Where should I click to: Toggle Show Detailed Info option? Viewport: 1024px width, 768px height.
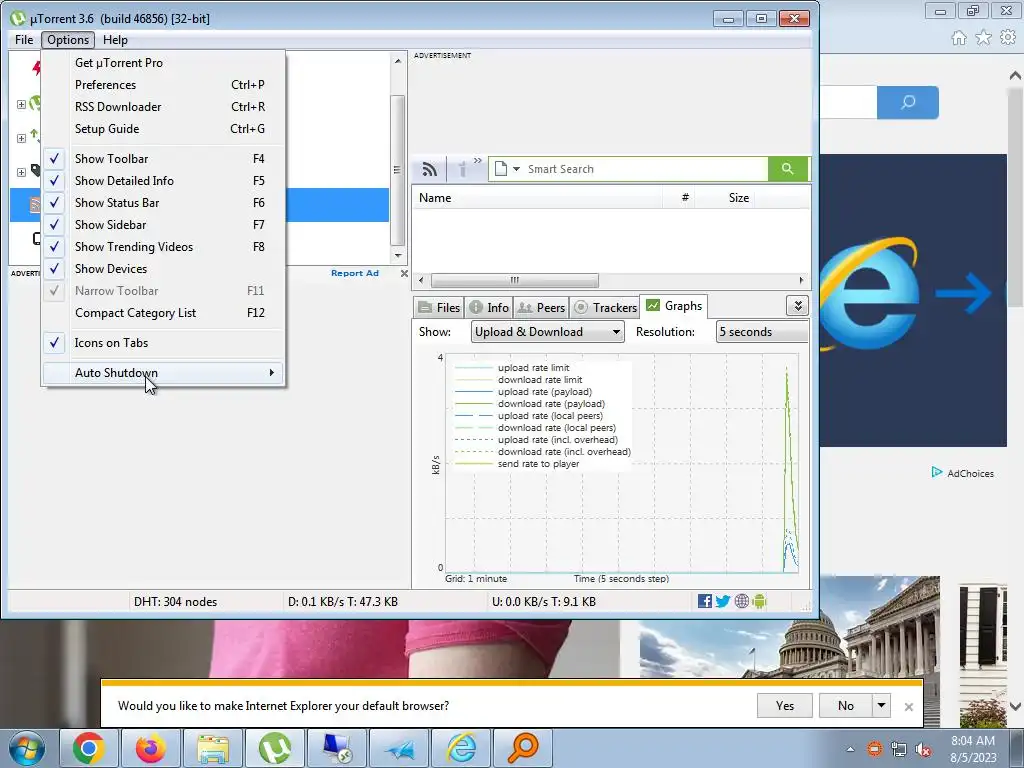pos(163,181)
